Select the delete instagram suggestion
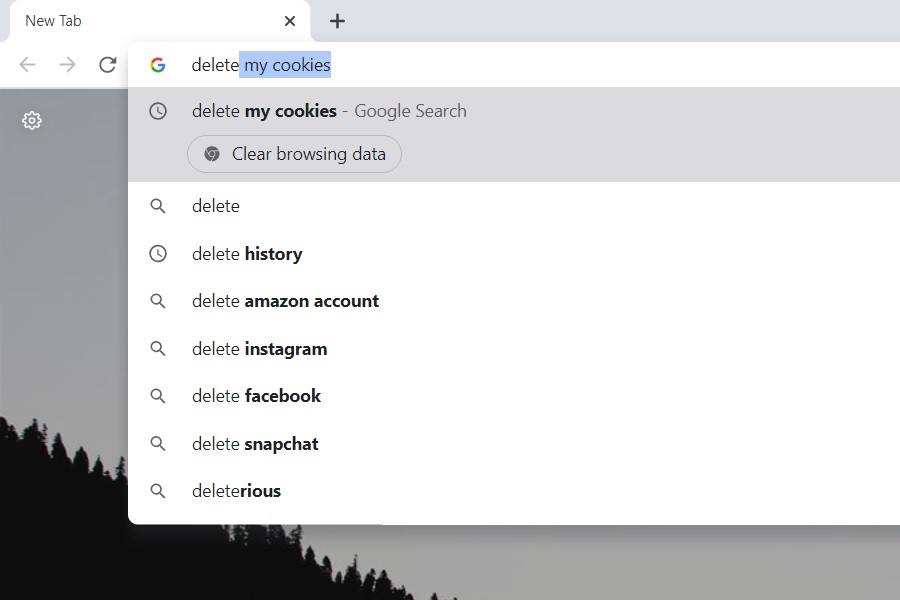This screenshot has width=900, height=600. 259,349
